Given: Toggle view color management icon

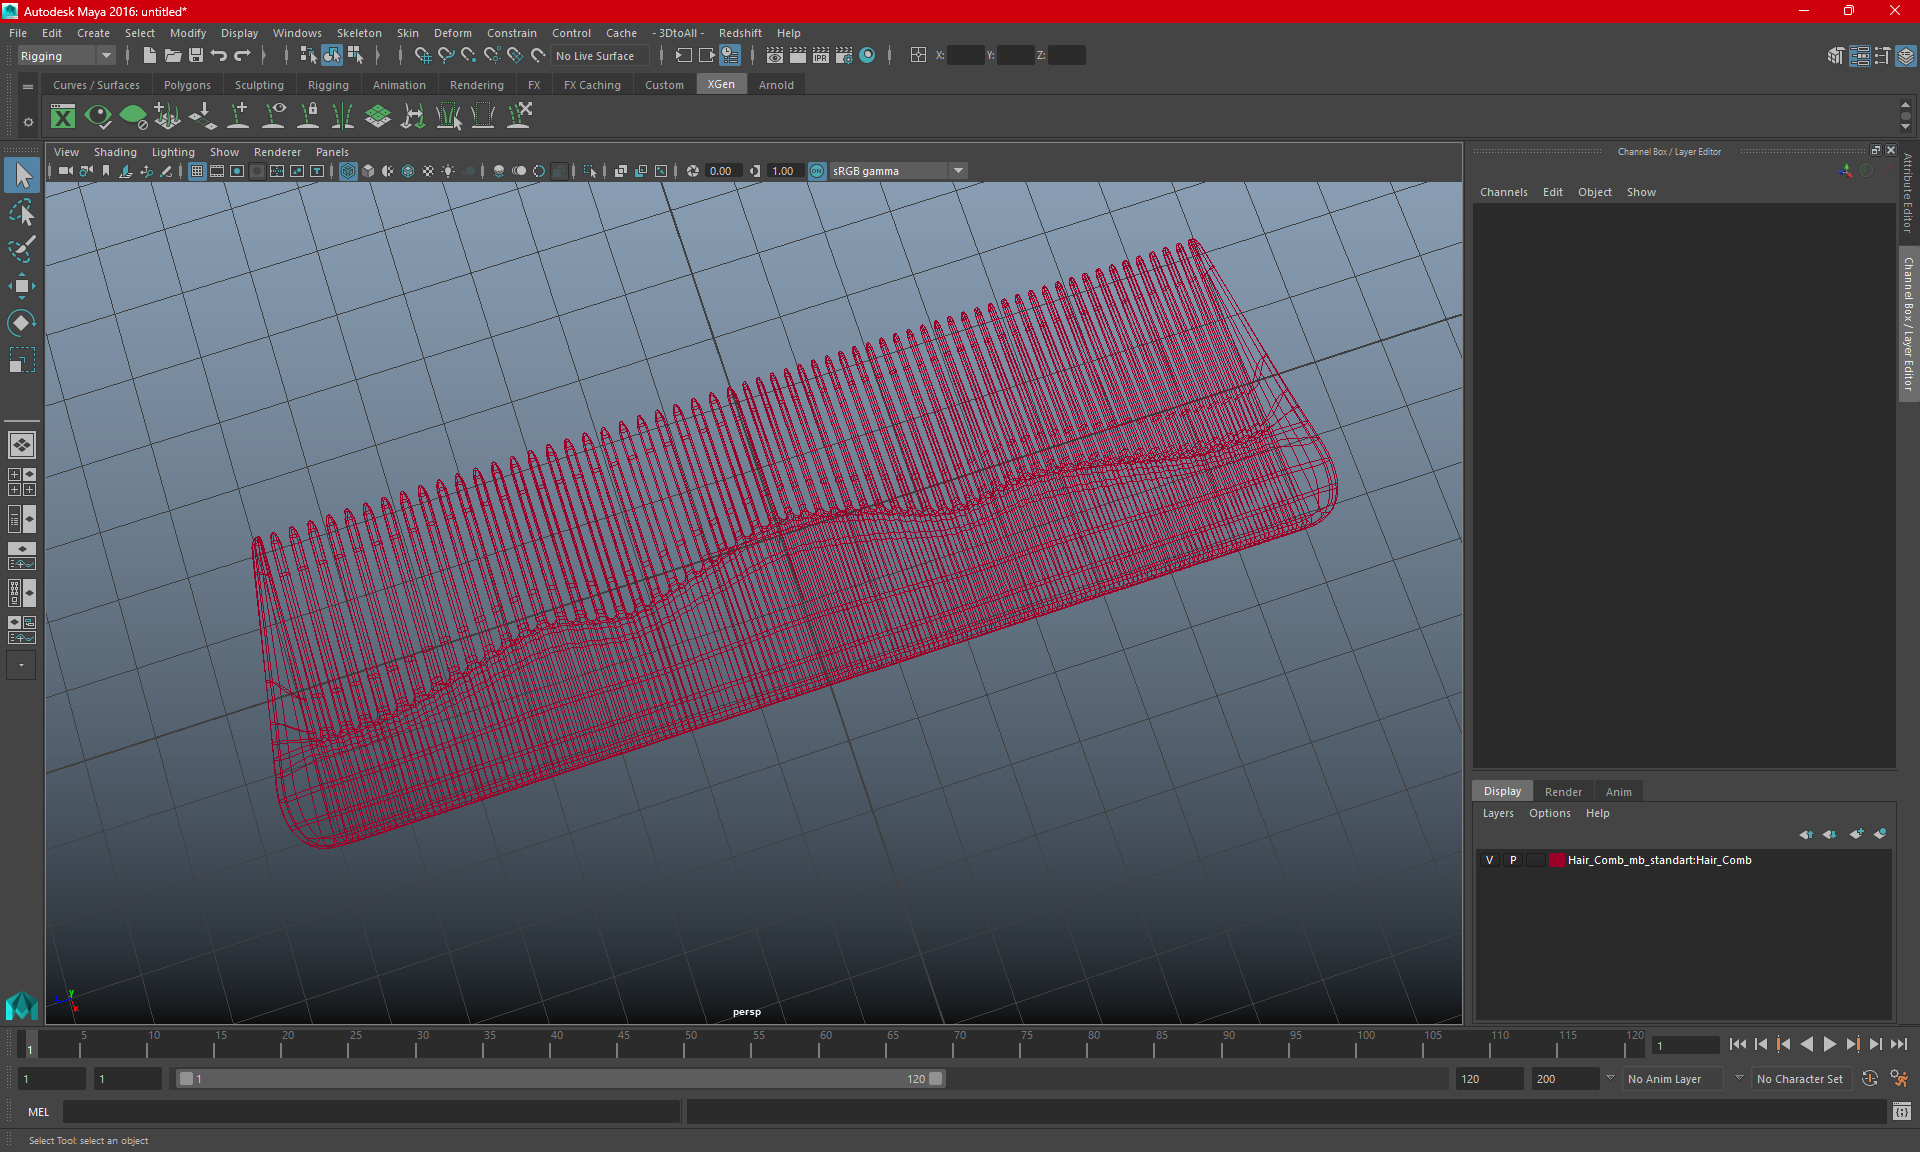Looking at the screenshot, I should 817,171.
